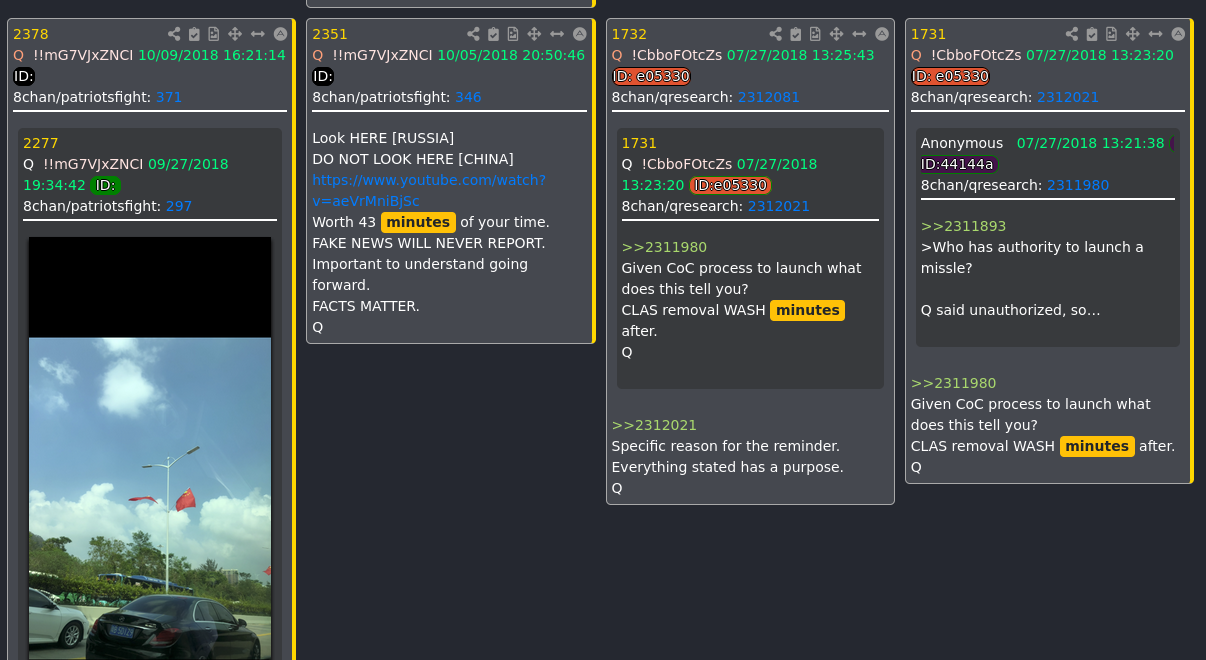The height and width of the screenshot is (660, 1206).
Task: Save post 2351 as image file
Action: [x=513, y=34]
